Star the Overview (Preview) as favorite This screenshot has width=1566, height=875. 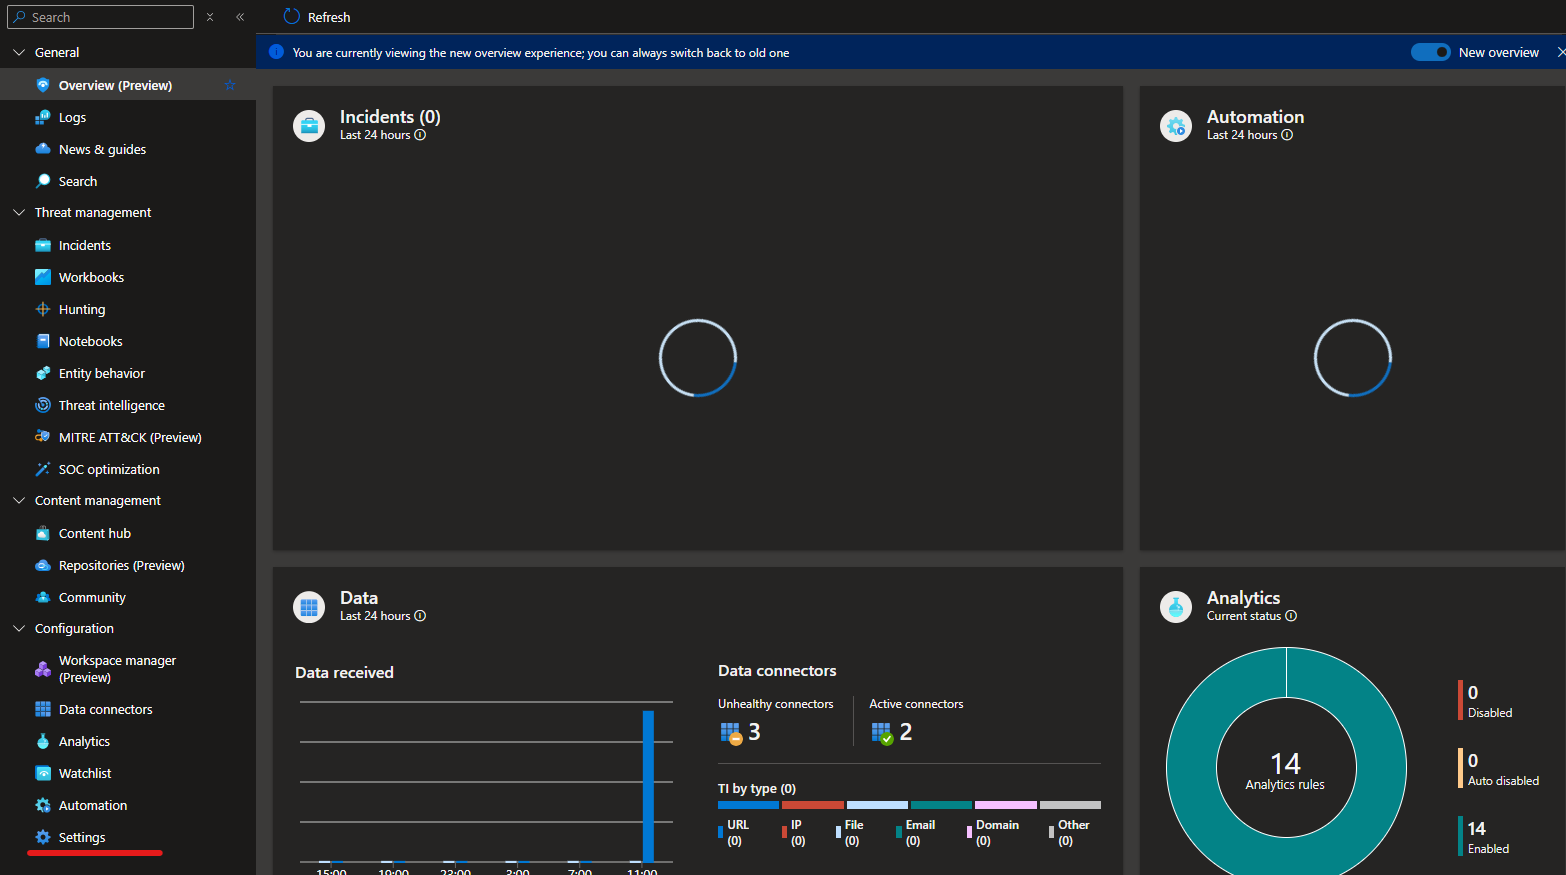[x=230, y=85]
